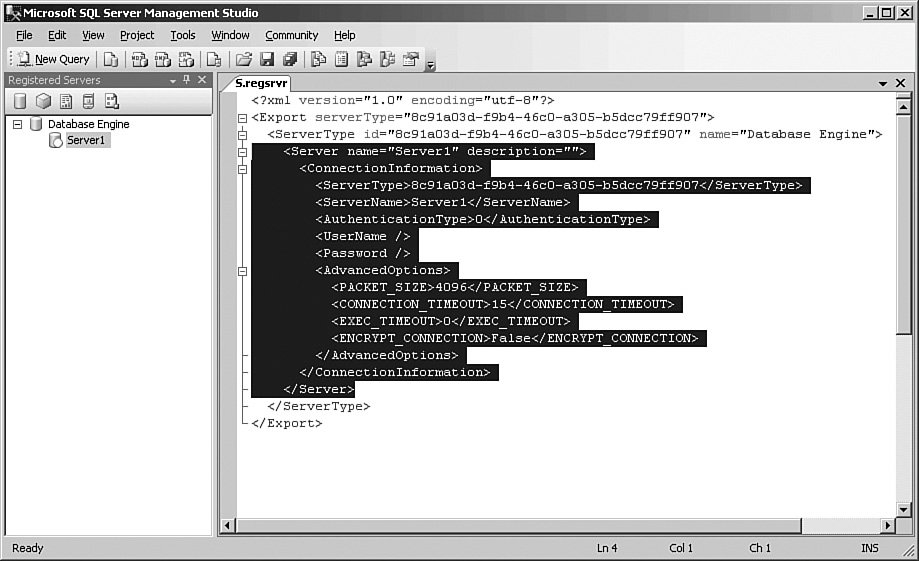Click the vertical scrollbar thumb
Image resolution: width=919 pixels, height=561 pixels.
pyautogui.click(x=903, y=224)
